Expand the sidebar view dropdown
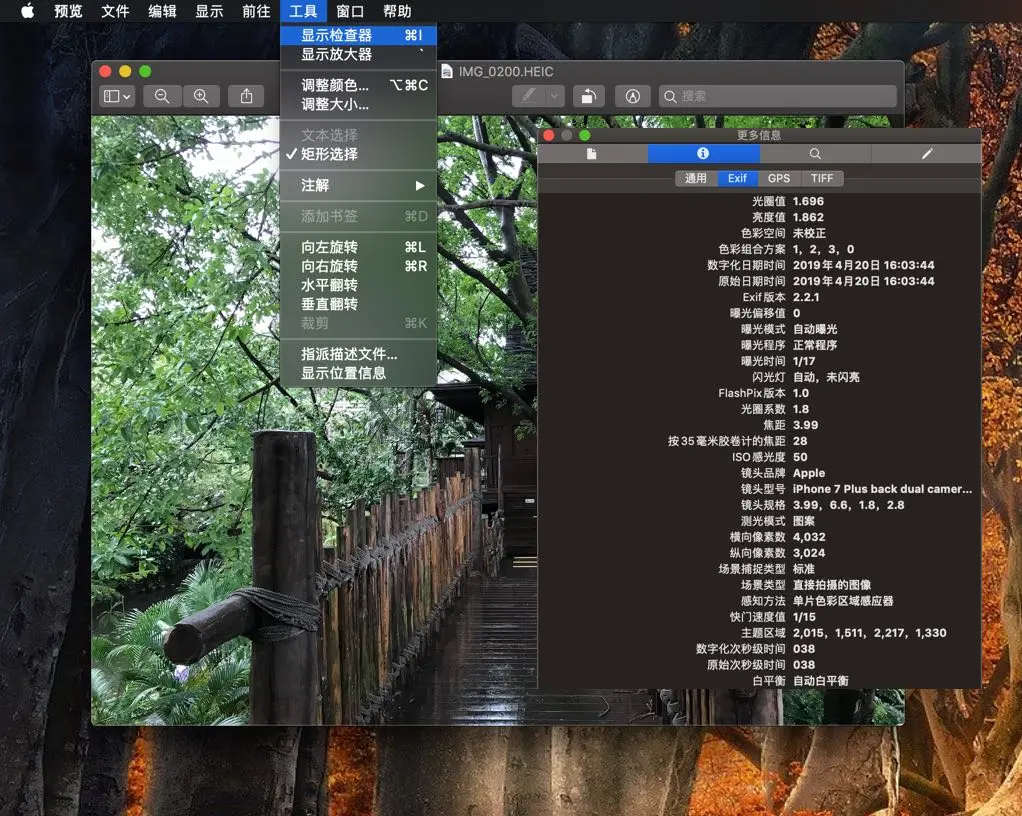This screenshot has width=1022, height=816. [x=117, y=96]
